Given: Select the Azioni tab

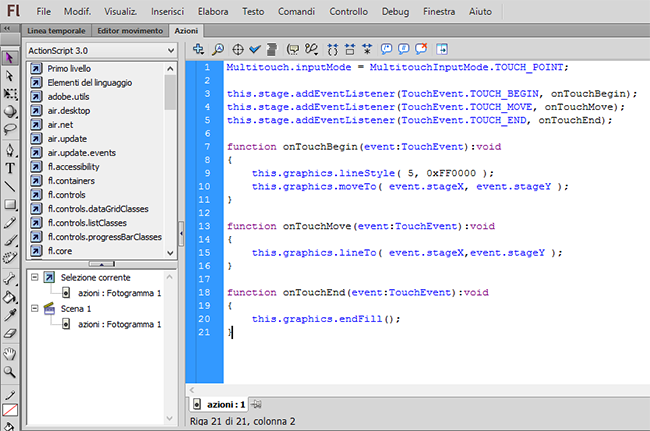Looking at the screenshot, I should point(186,31).
